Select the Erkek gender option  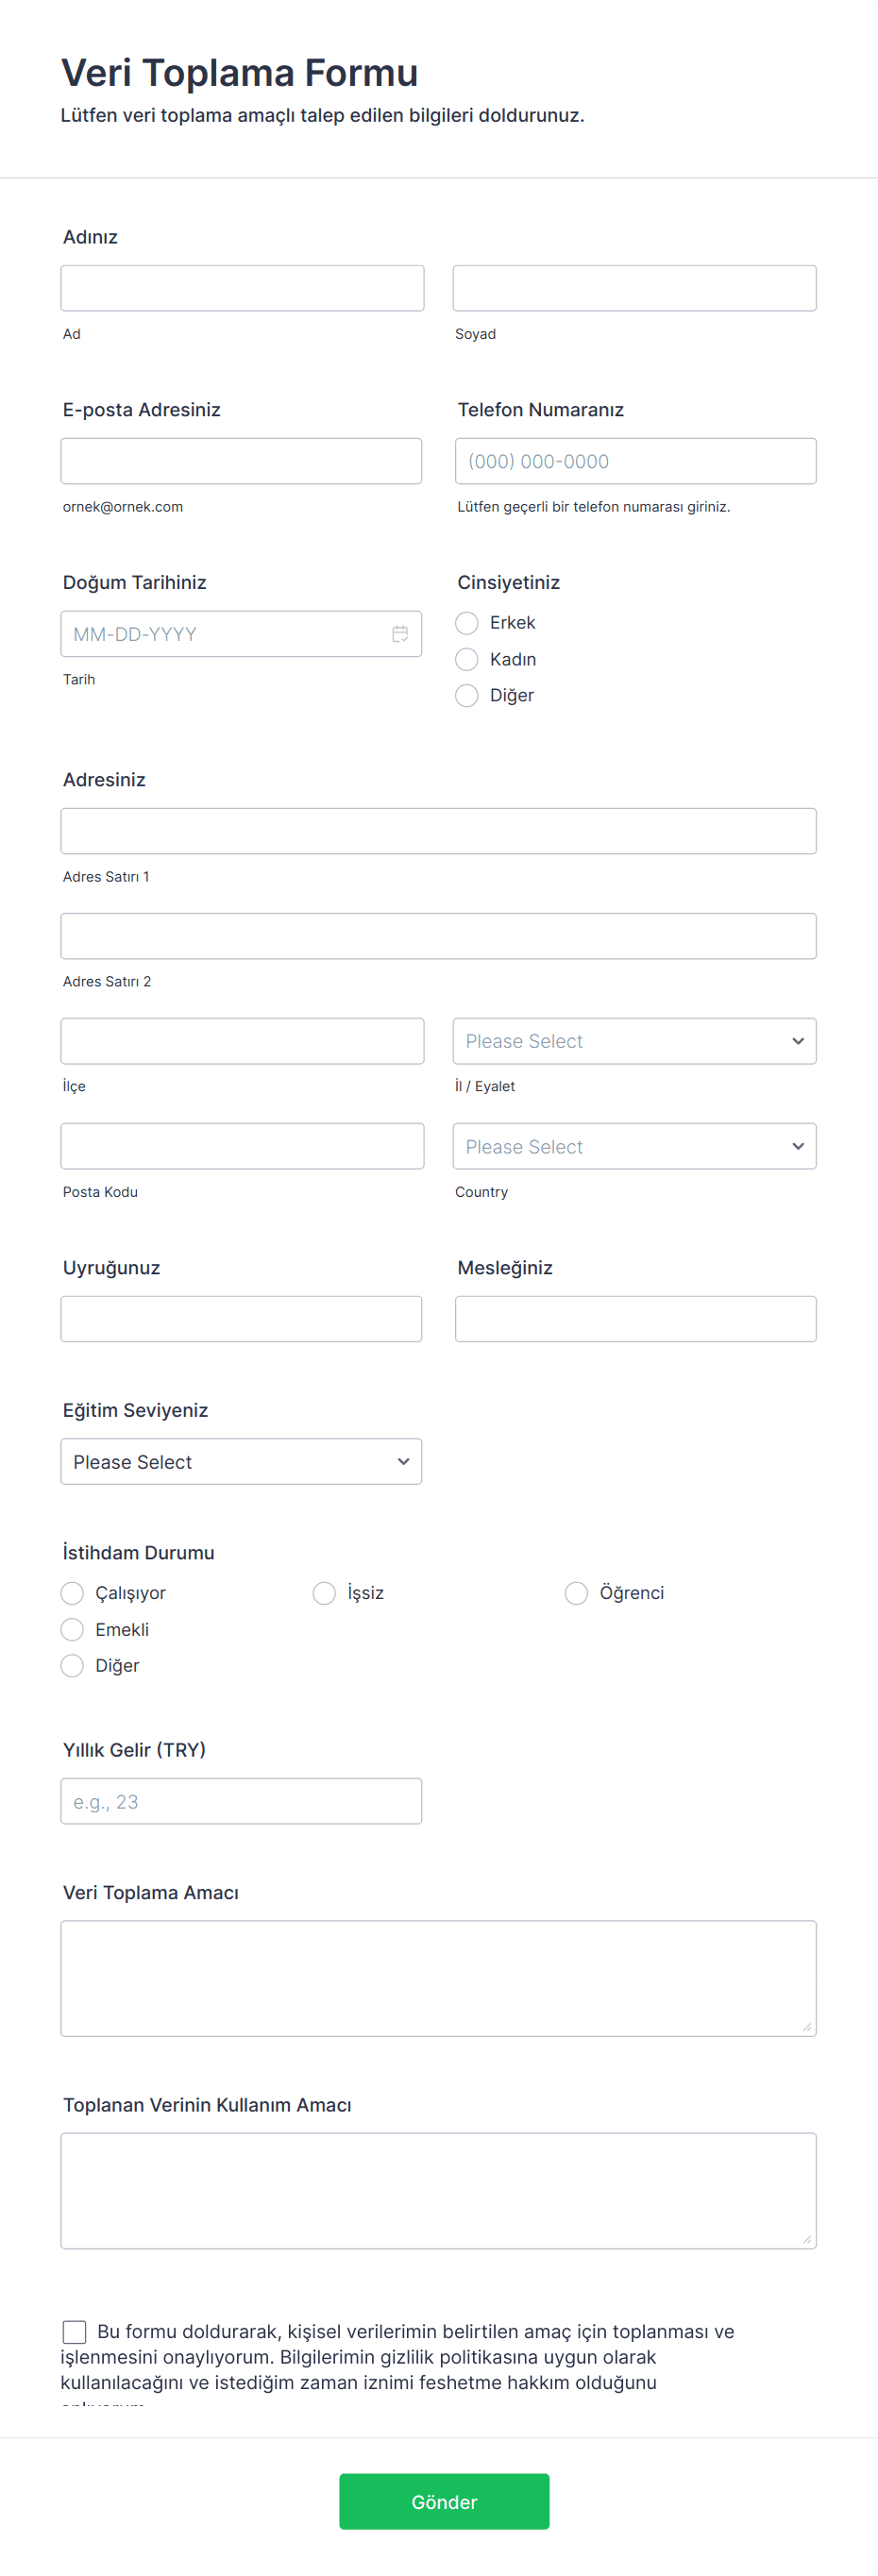point(466,622)
